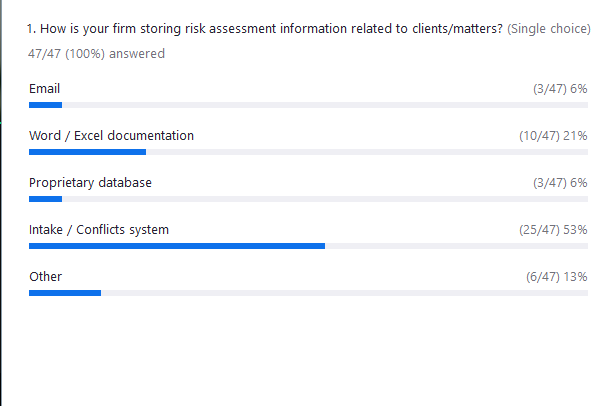The image size is (605, 406).
Task: Click the (6/47) 13% result text
Action: tap(557, 277)
